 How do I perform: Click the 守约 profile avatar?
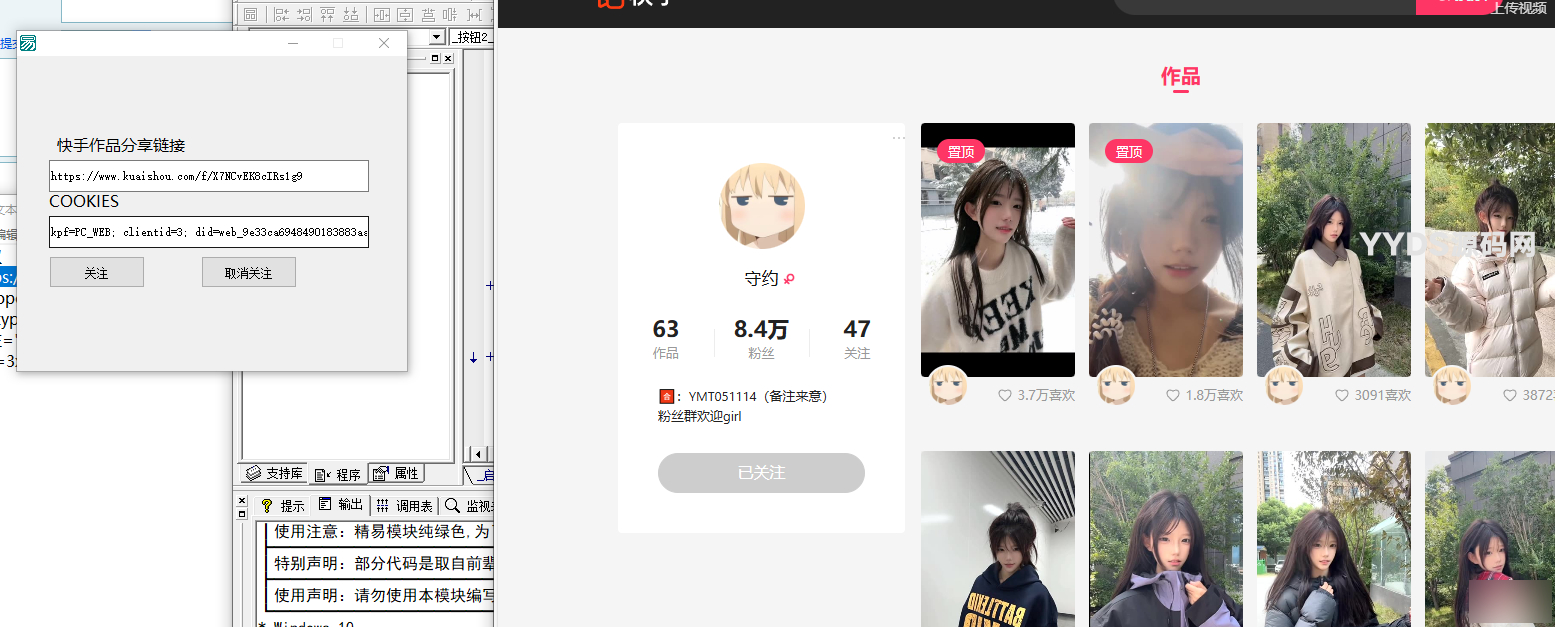(762, 205)
